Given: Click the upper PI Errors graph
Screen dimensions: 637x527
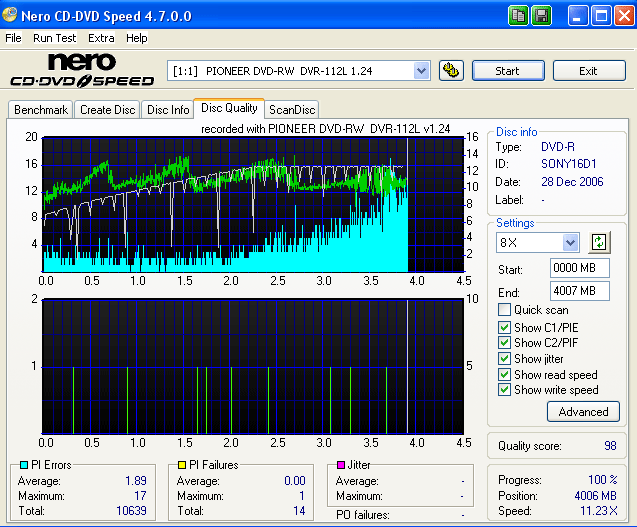Looking at the screenshot, I should tap(253, 204).
